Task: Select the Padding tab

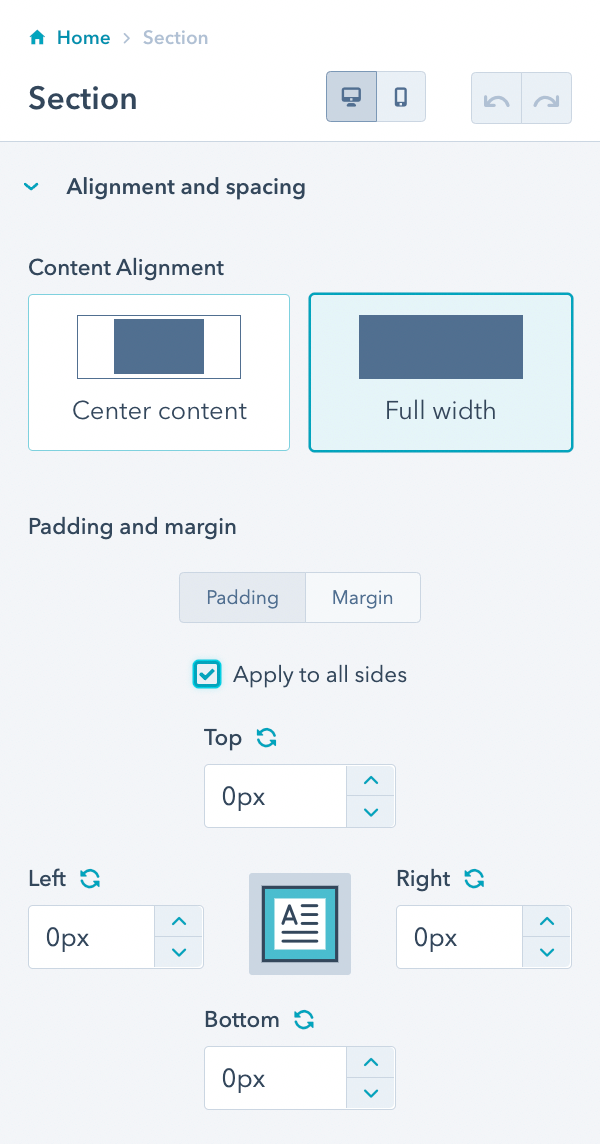Action: pos(242,597)
